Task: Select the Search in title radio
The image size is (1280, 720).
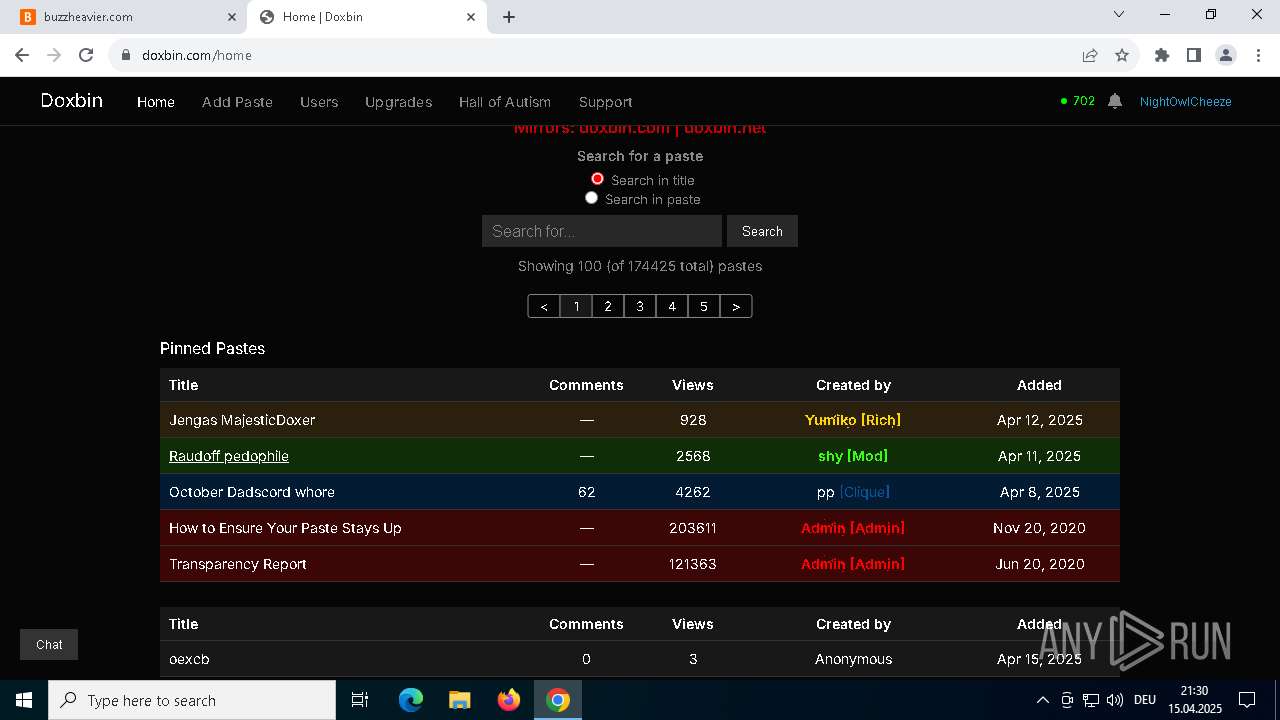Action: pos(597,179)
